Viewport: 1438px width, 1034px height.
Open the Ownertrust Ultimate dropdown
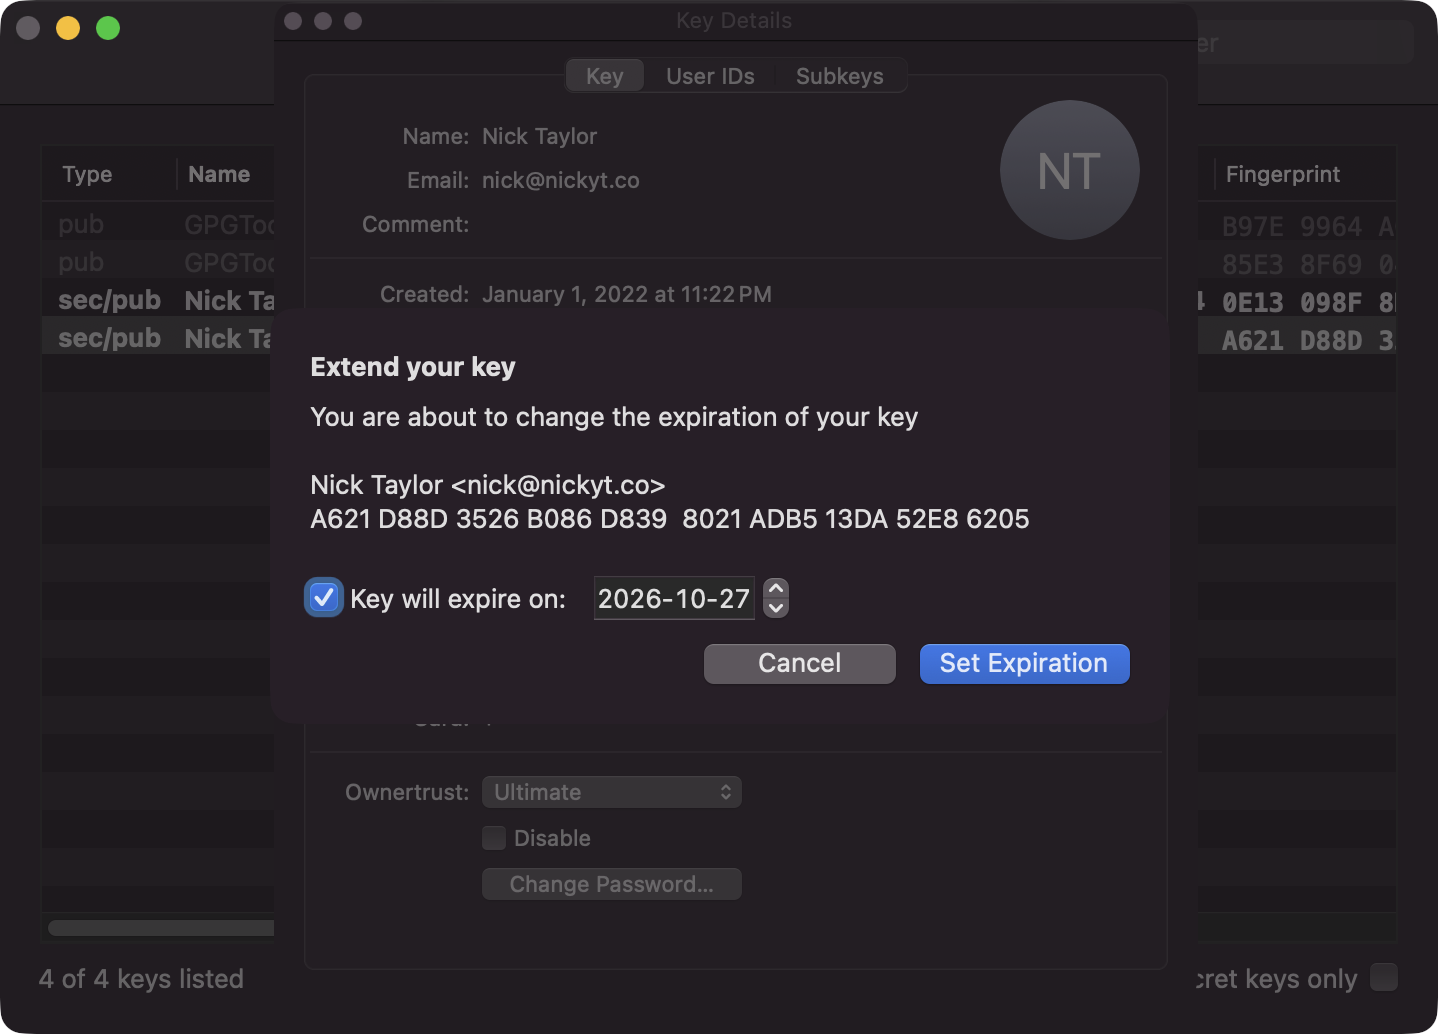(x=611, y=792)
